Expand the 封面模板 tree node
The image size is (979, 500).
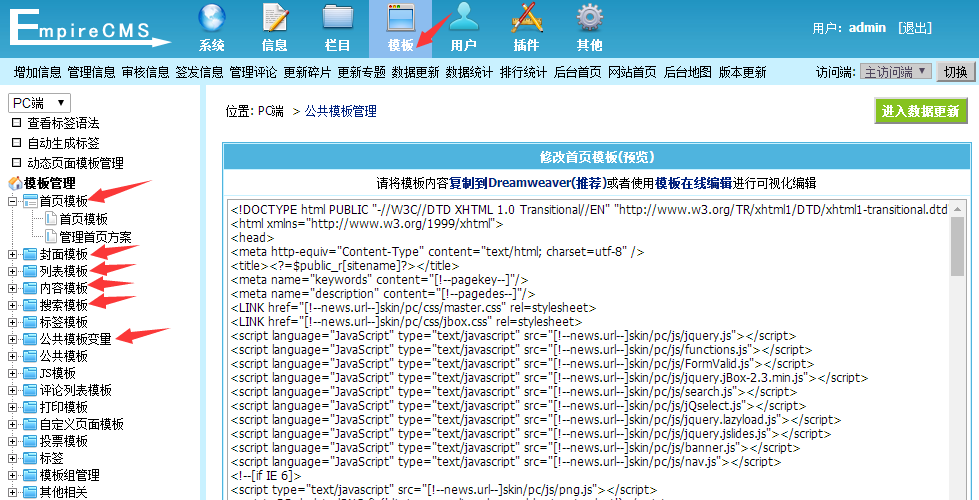tap(12, 254)
